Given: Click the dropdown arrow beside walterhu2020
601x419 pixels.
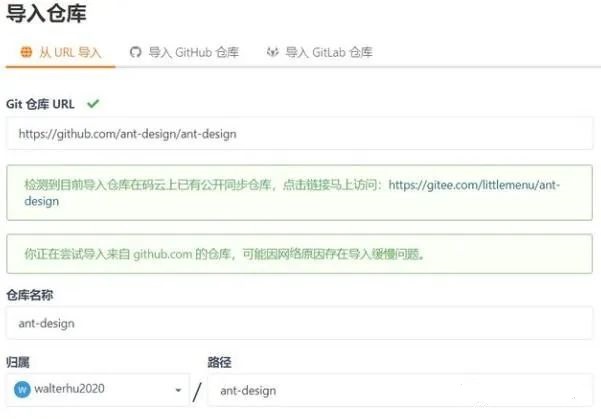Looking at the screenshot, I should pyautogui.click(x=178, y=390).
